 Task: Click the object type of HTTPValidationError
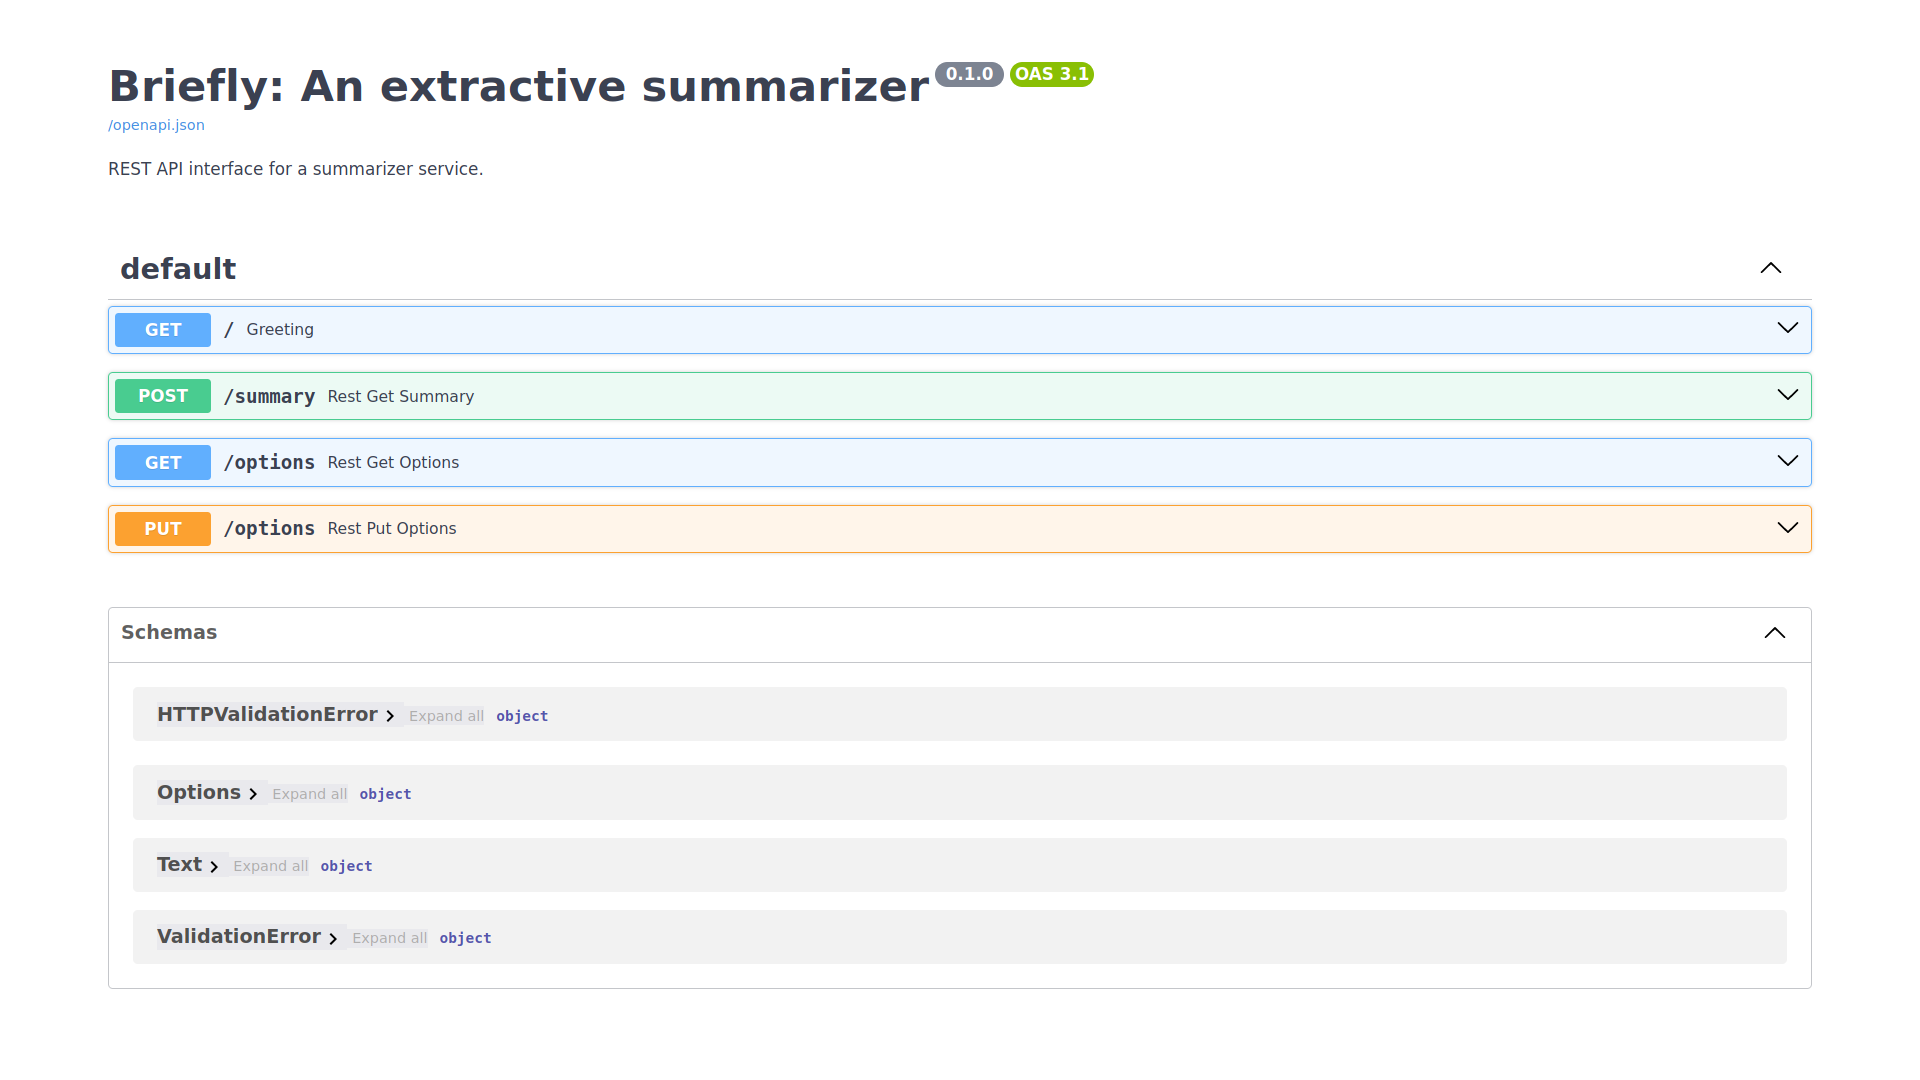[x=522, y=716]
